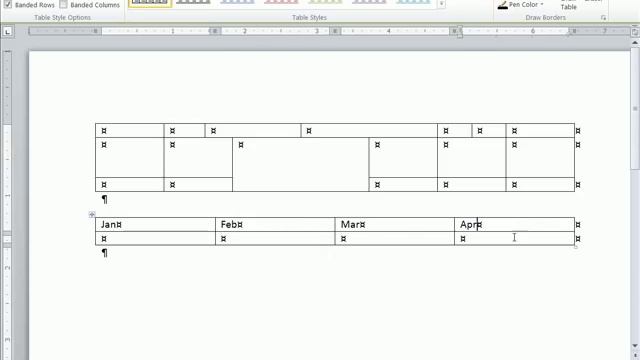This screenshot has width=640, height=360.
Task: Apply the purple table style thumbnail
Action: pyautogui.click(x=369, y=2)
